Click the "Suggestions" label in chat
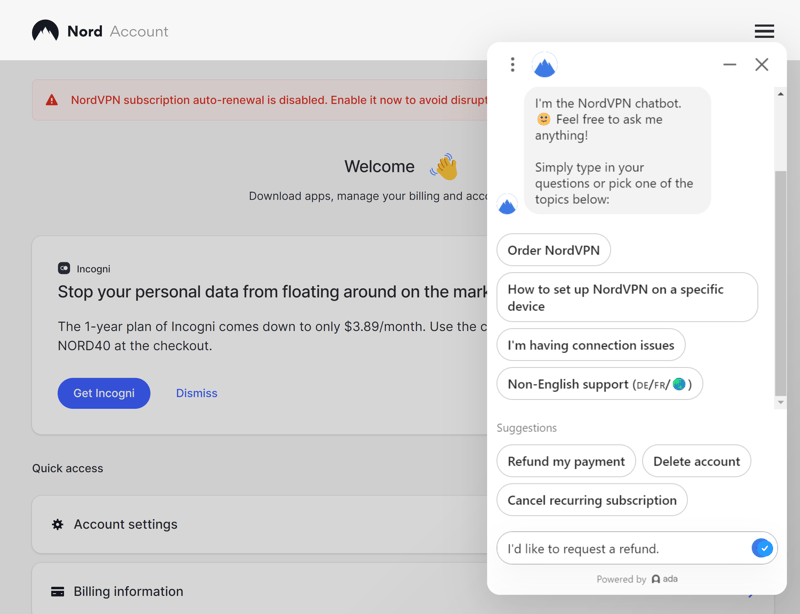800x614 pixels. point(527,428)
